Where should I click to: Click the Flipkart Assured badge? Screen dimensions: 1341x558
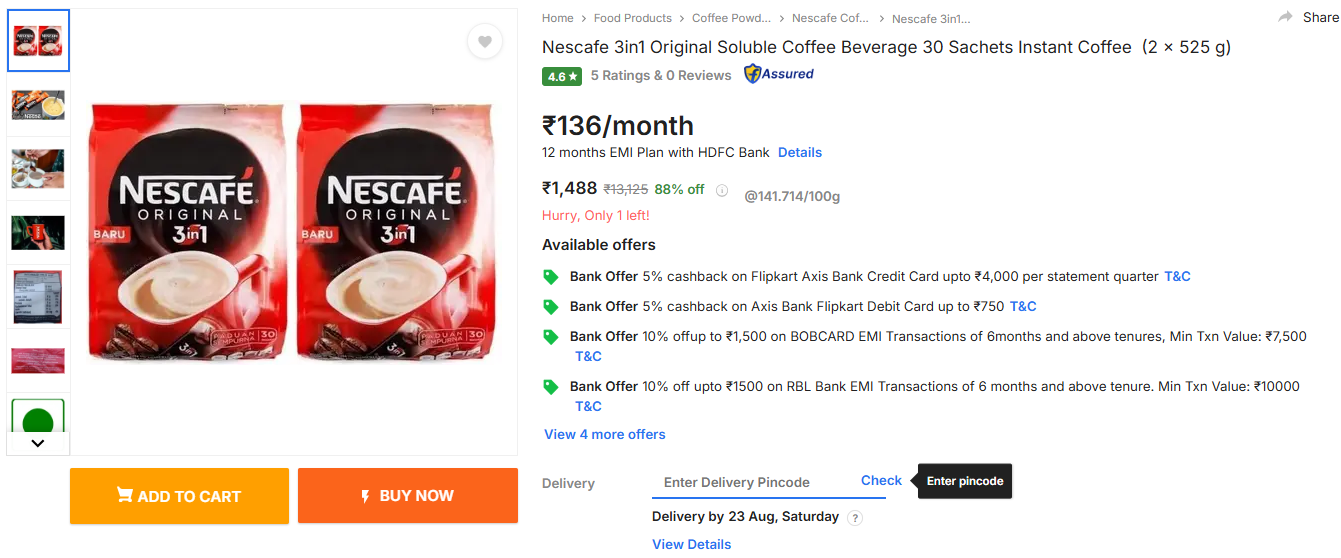pos(779,74)
